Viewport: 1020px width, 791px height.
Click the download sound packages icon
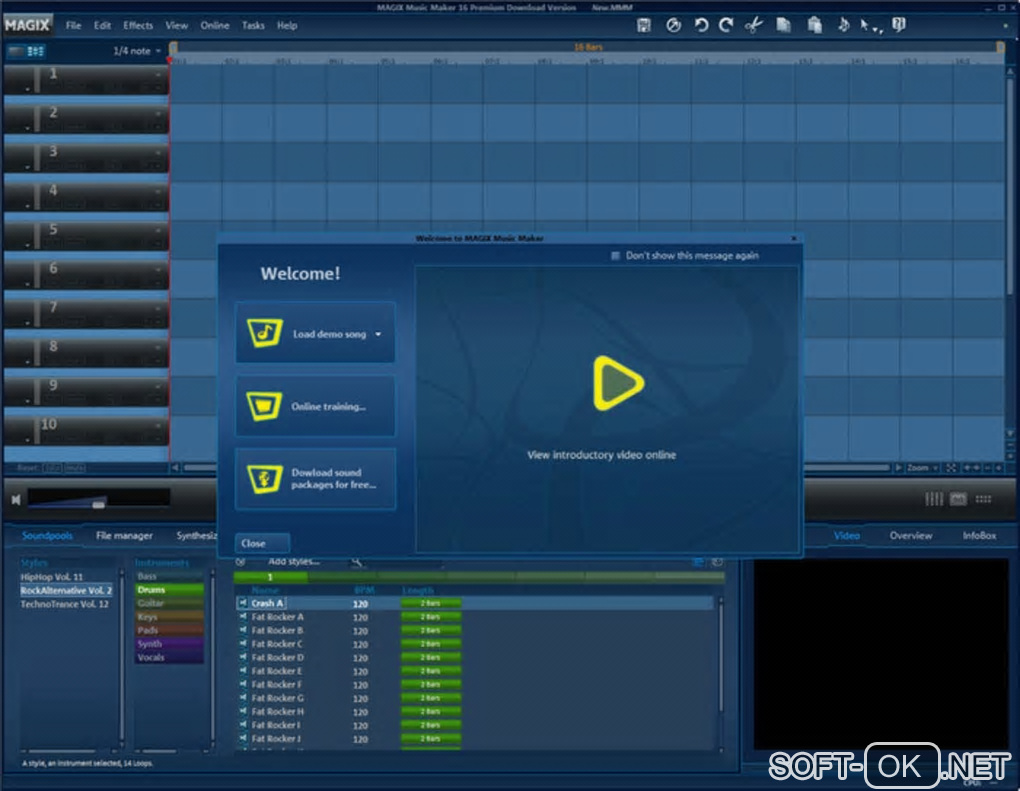[x=264, y=479]
